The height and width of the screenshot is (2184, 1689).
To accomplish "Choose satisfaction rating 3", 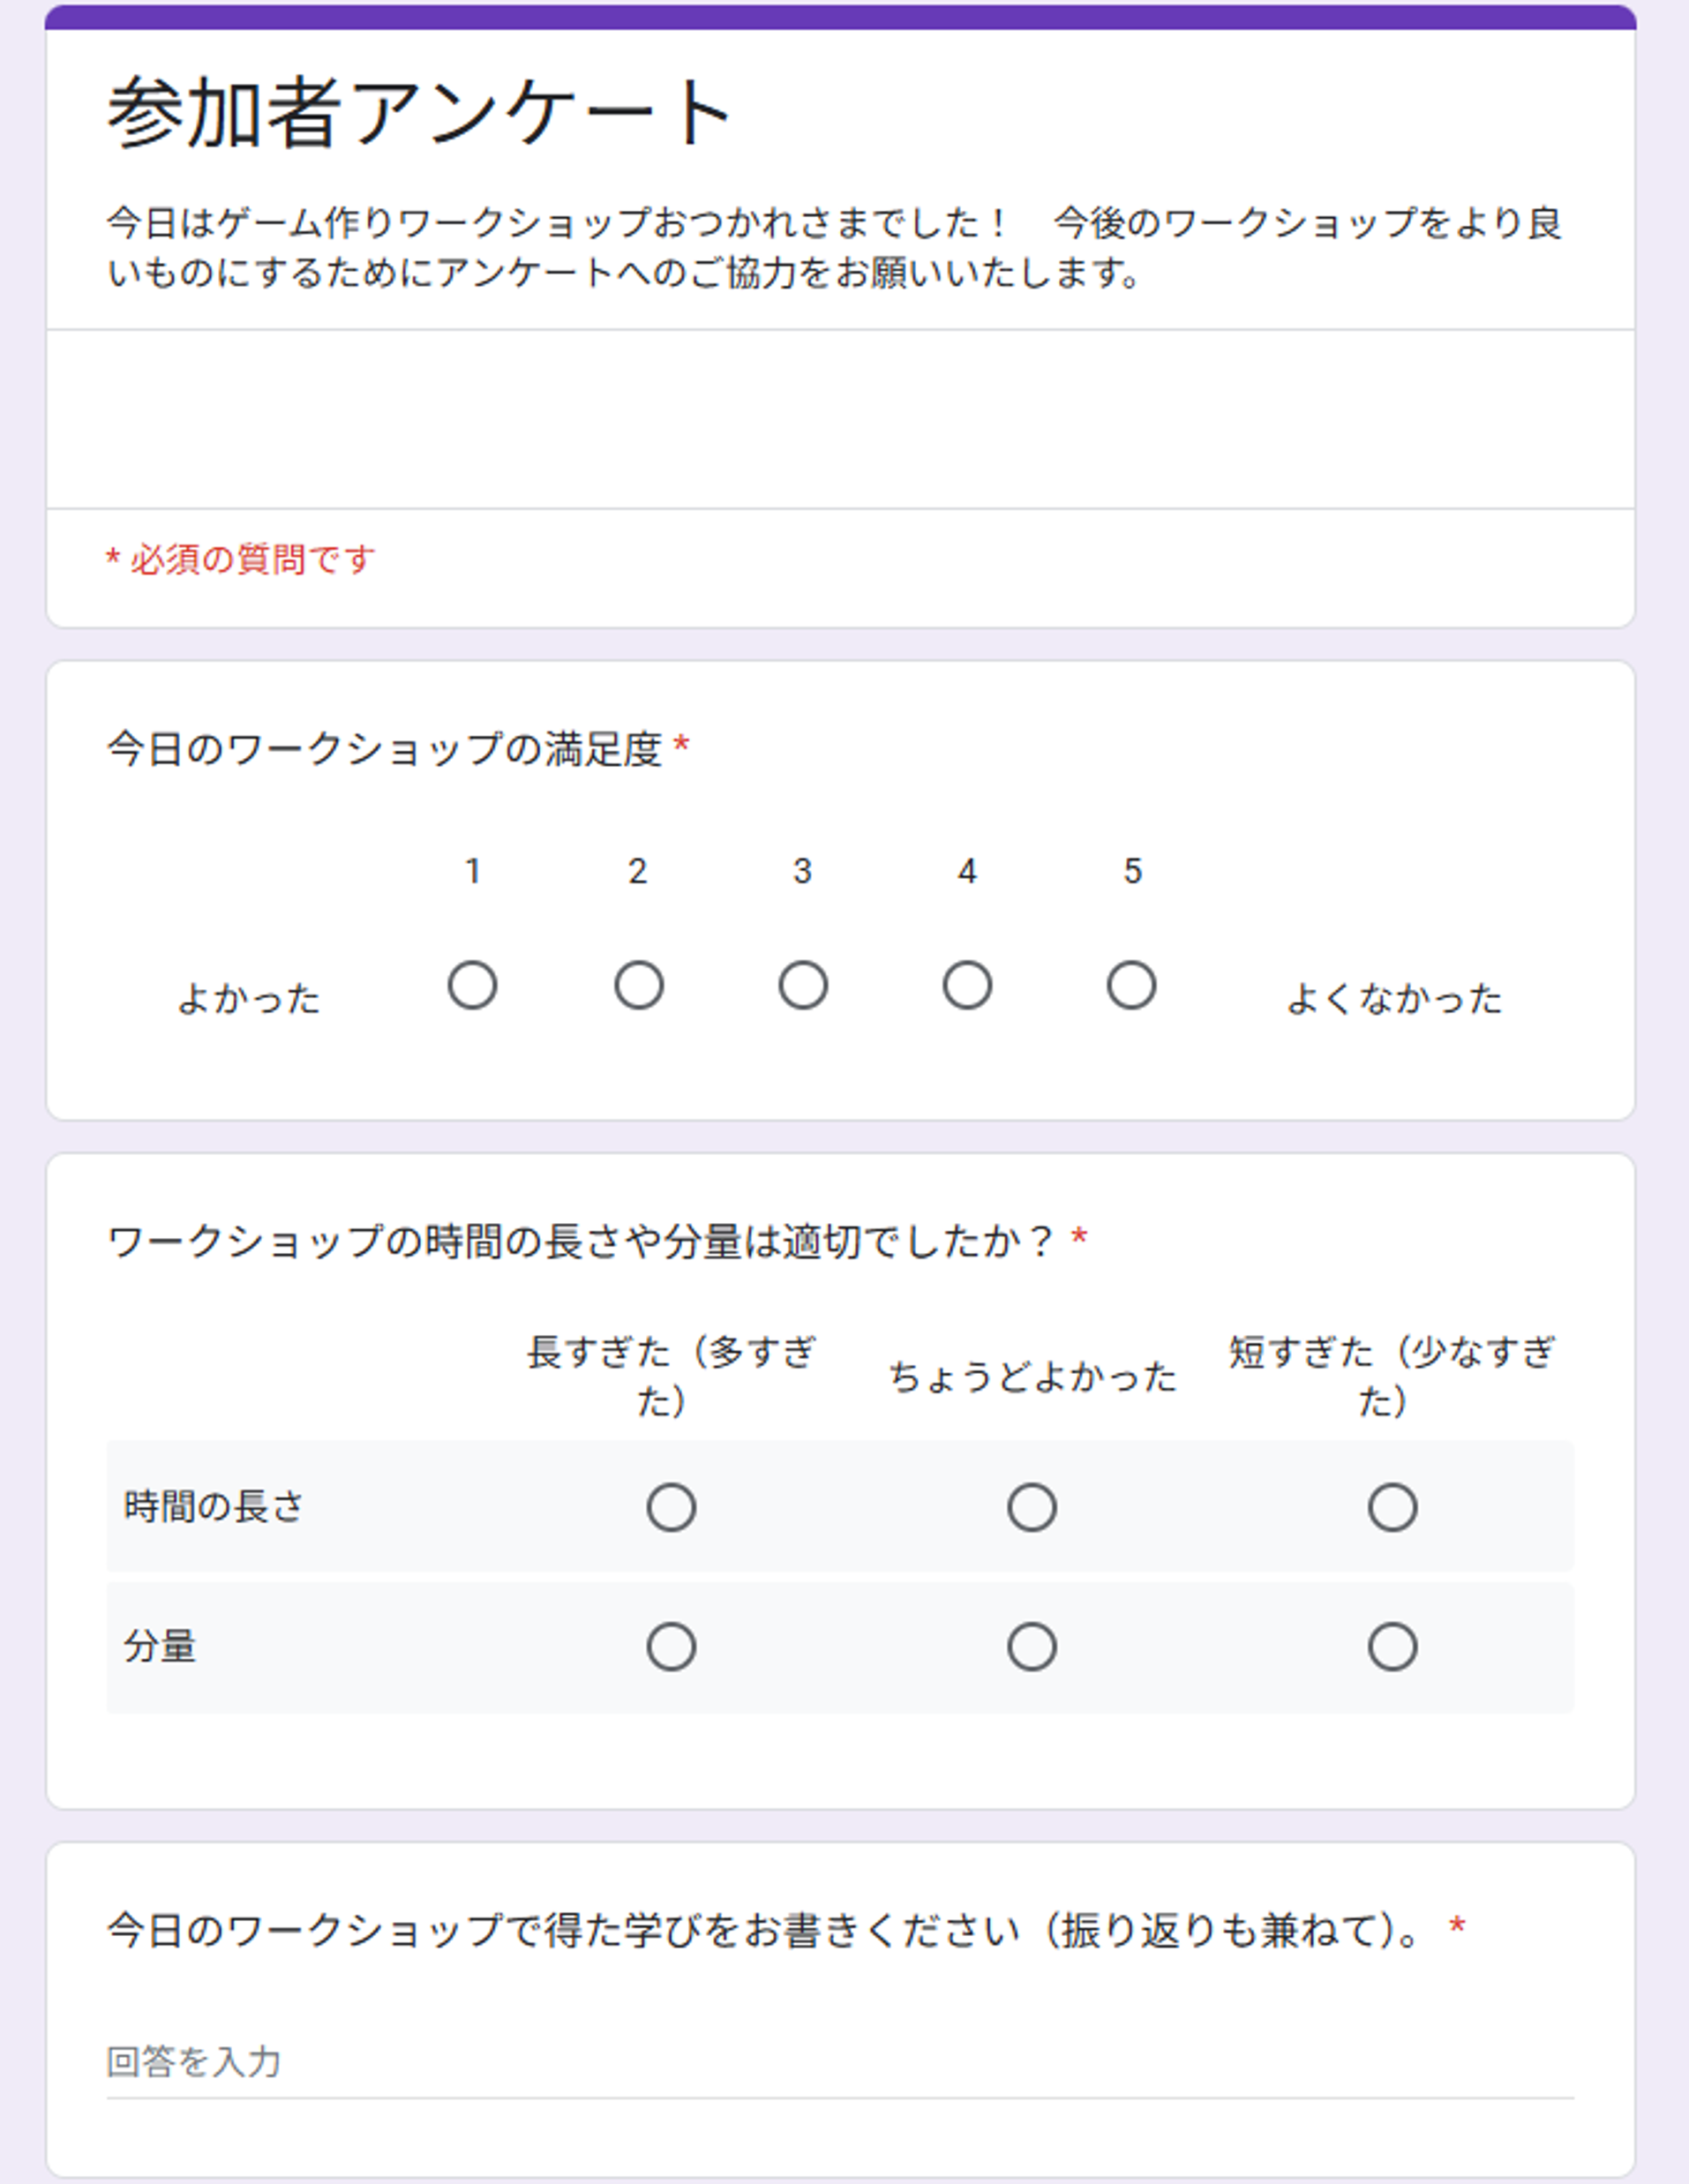I will [803, 985].
